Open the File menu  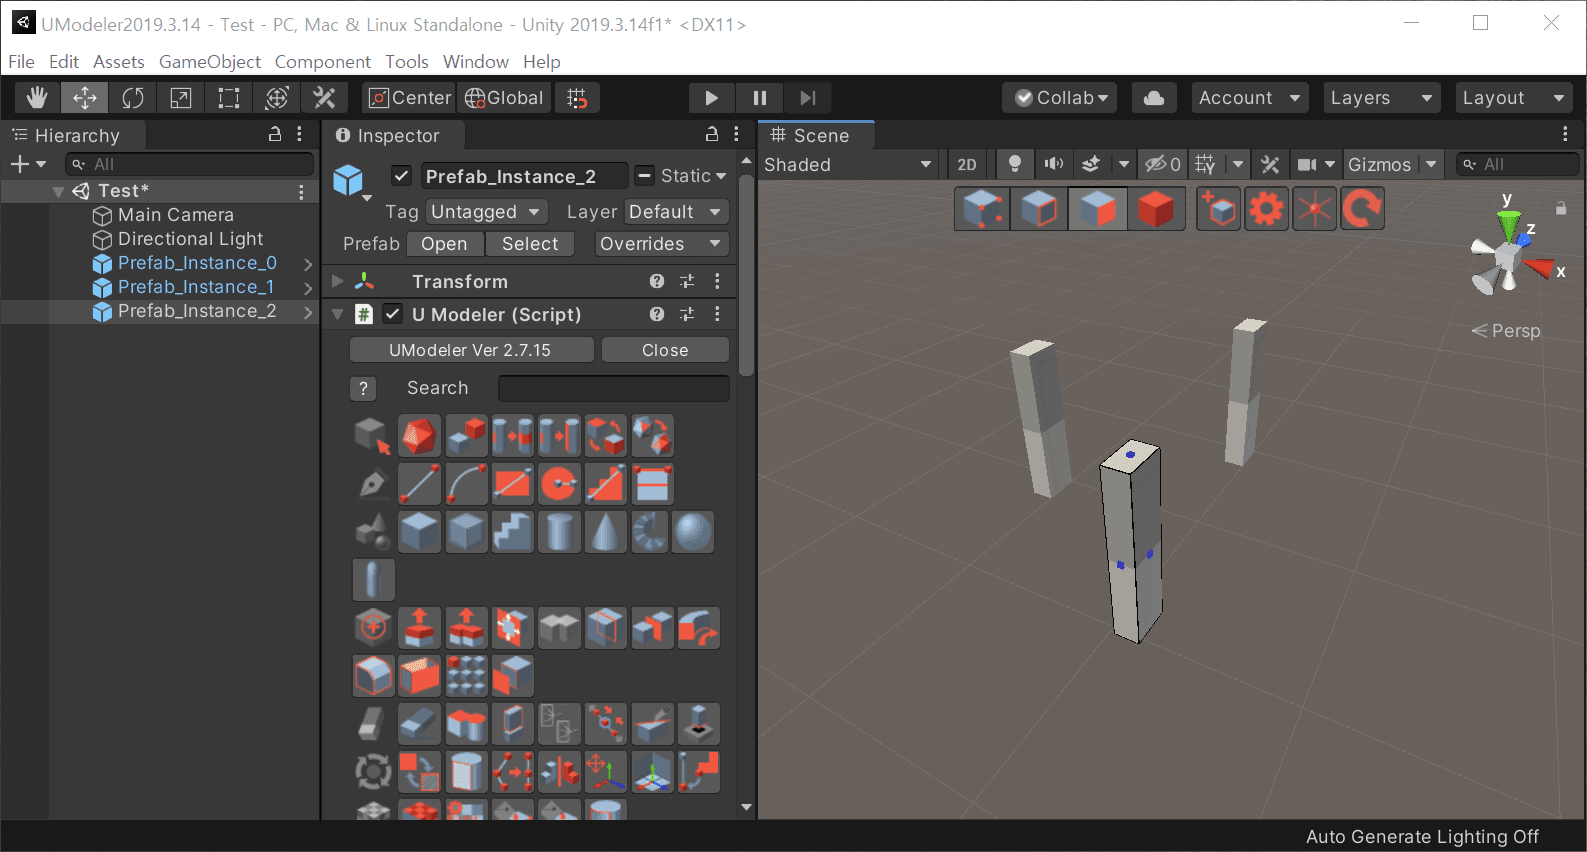(21, 62)
